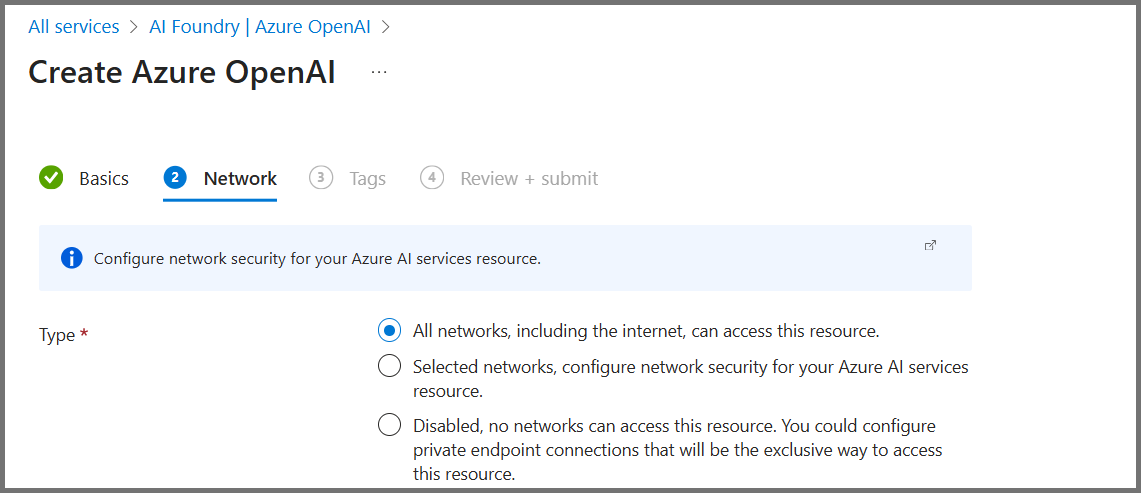Click the chevron after "AI Foundry | Azure OpenAI"
1141x493 pixels.
click(386, 27)
